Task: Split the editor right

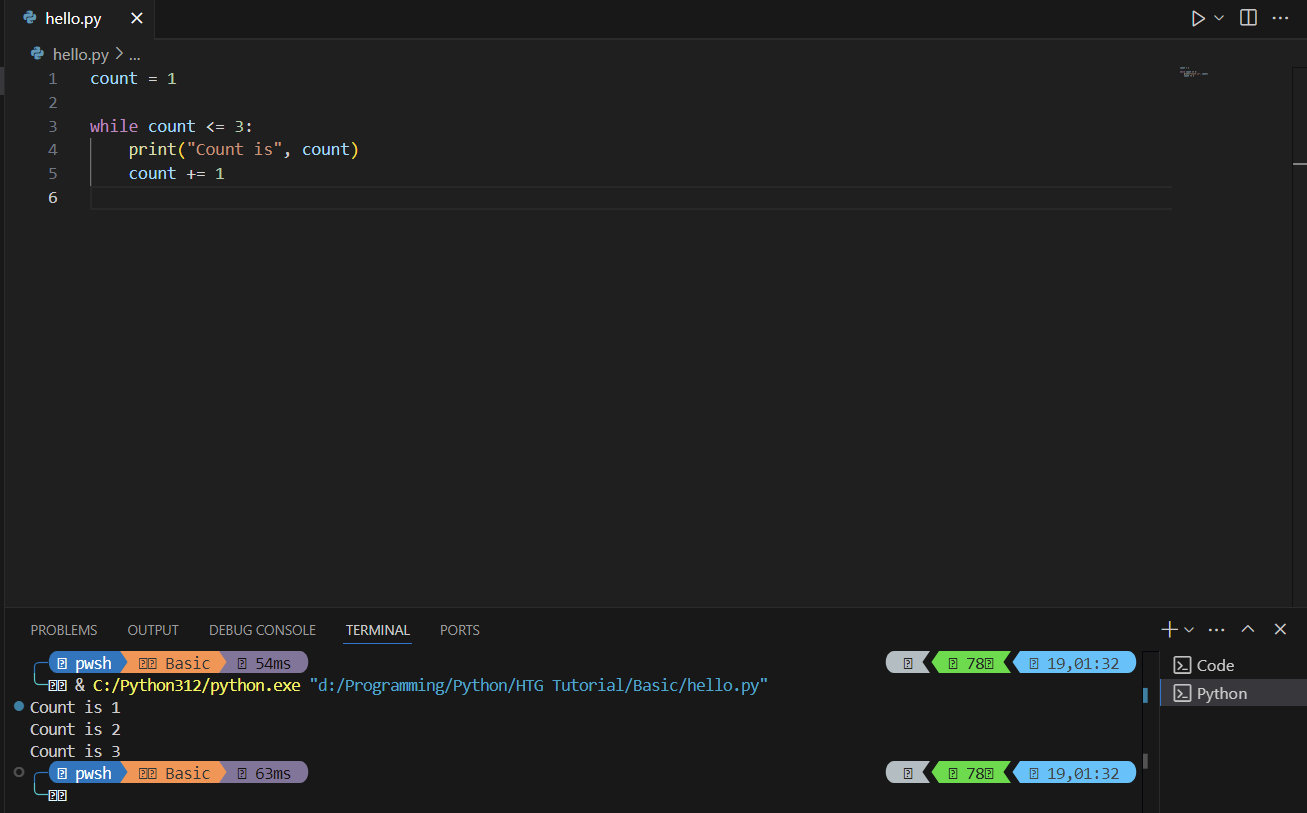Action: [1248, 18]
